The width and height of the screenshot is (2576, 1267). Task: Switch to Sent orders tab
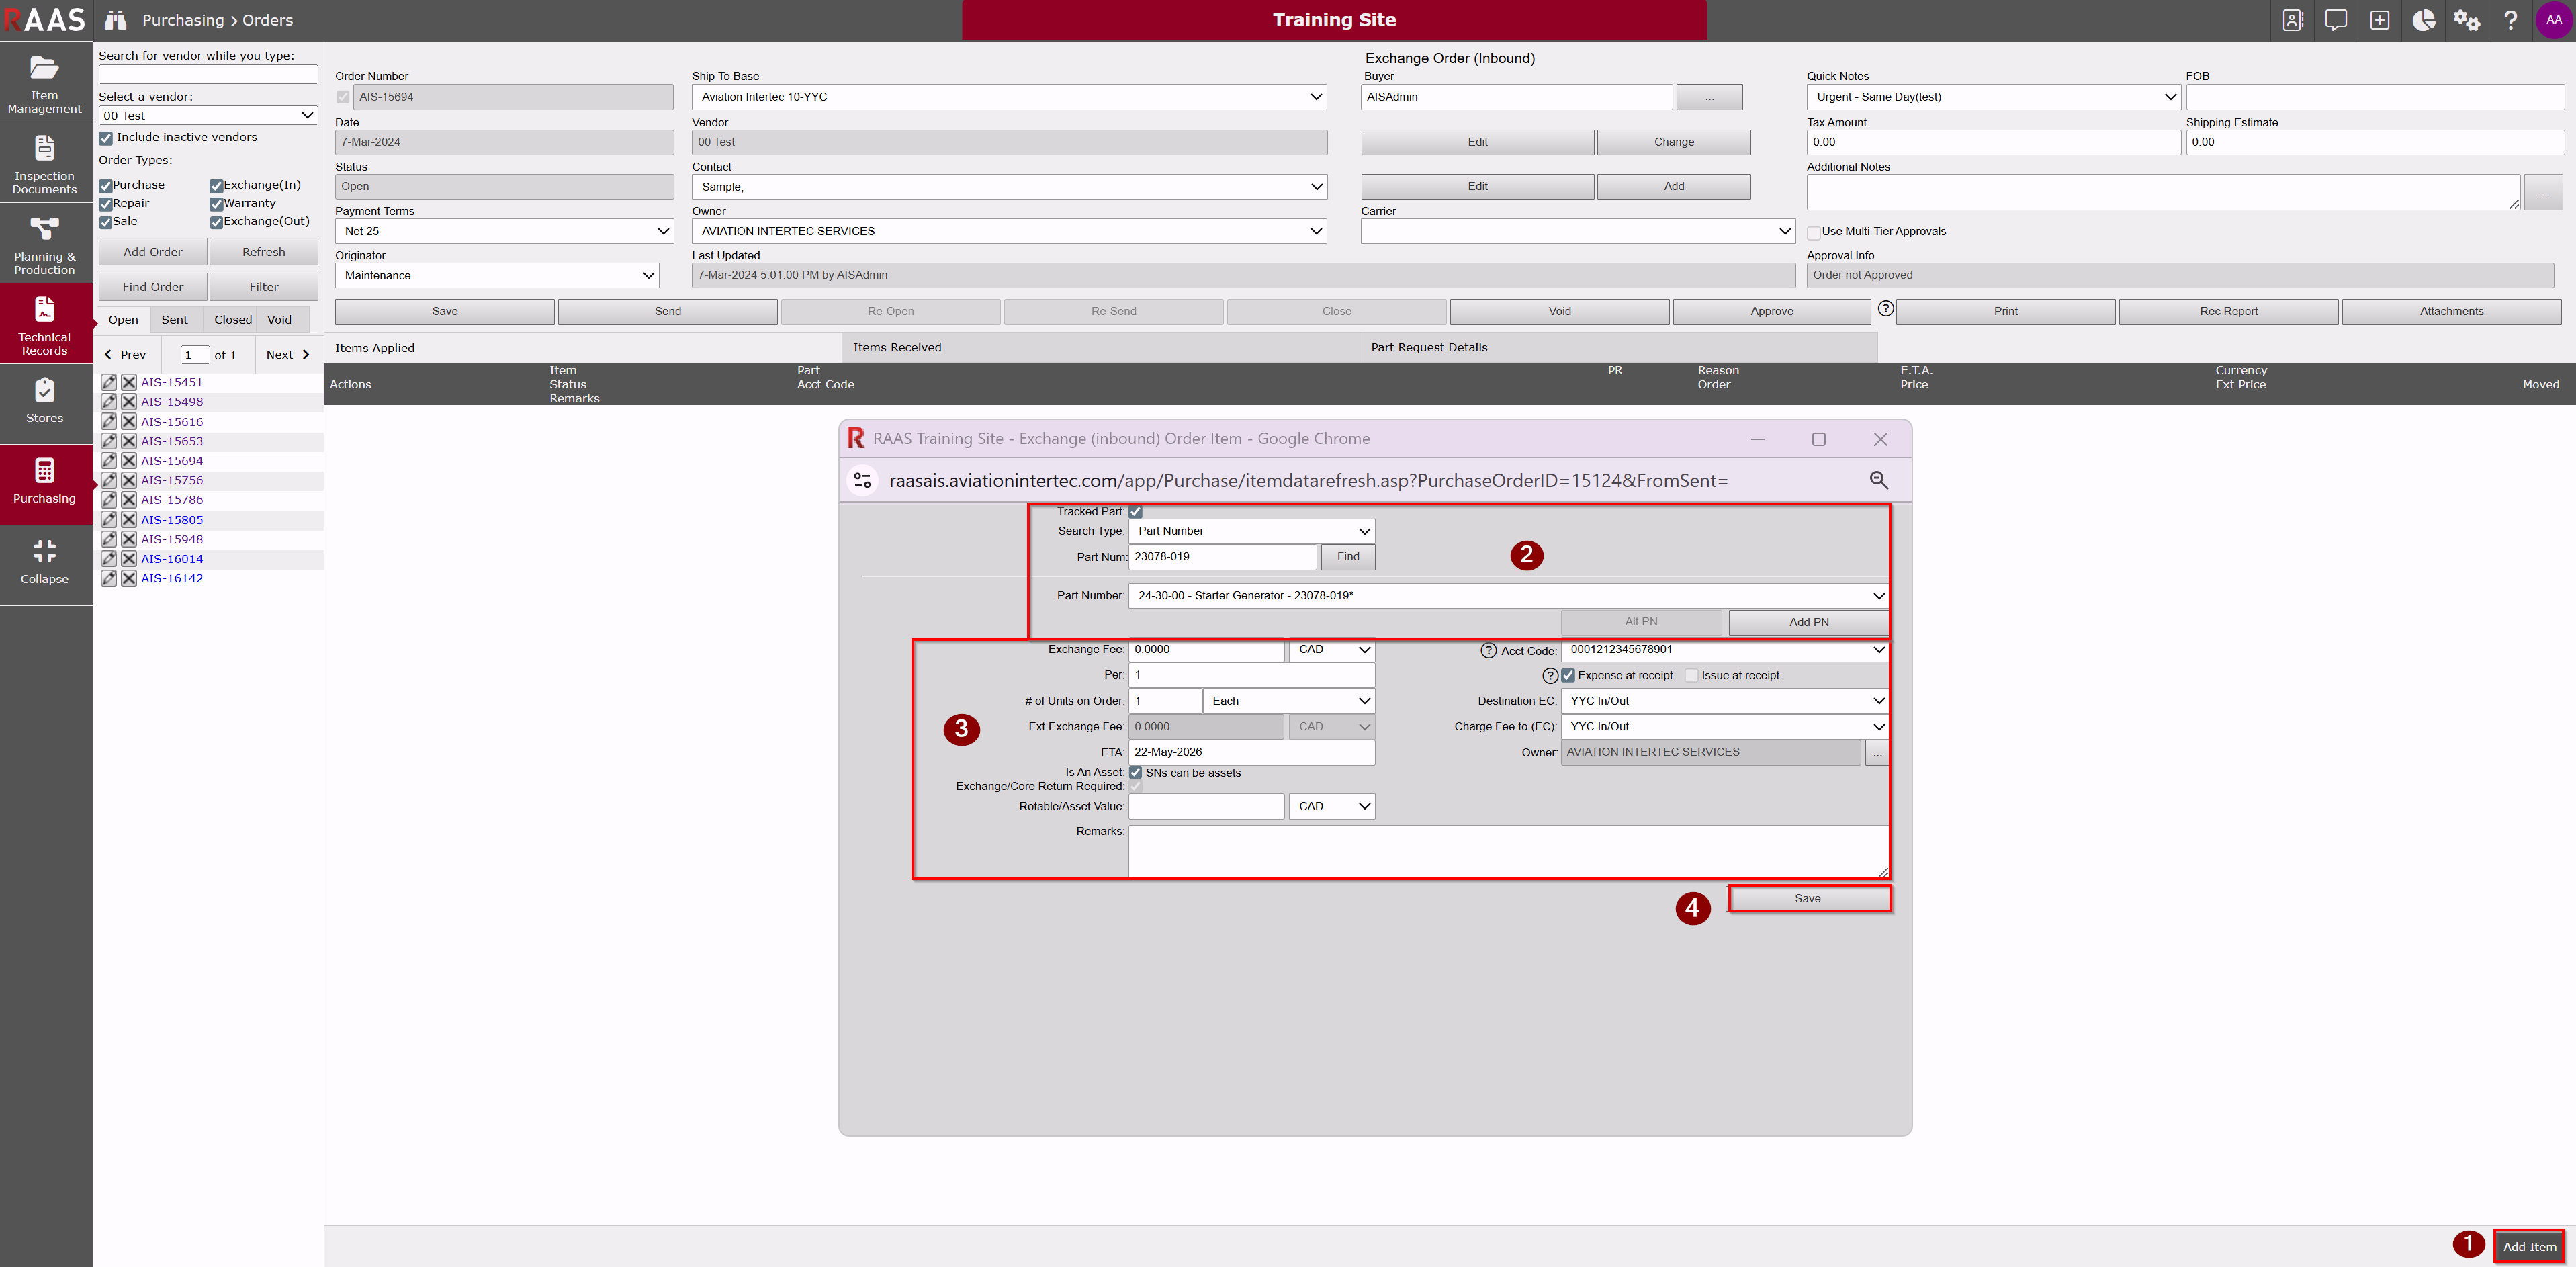(x=174, y=320)
